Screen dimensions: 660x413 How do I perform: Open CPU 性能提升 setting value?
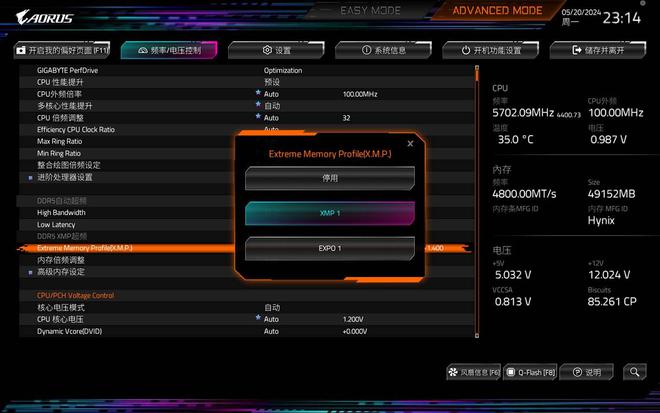(x=272, y=82)
